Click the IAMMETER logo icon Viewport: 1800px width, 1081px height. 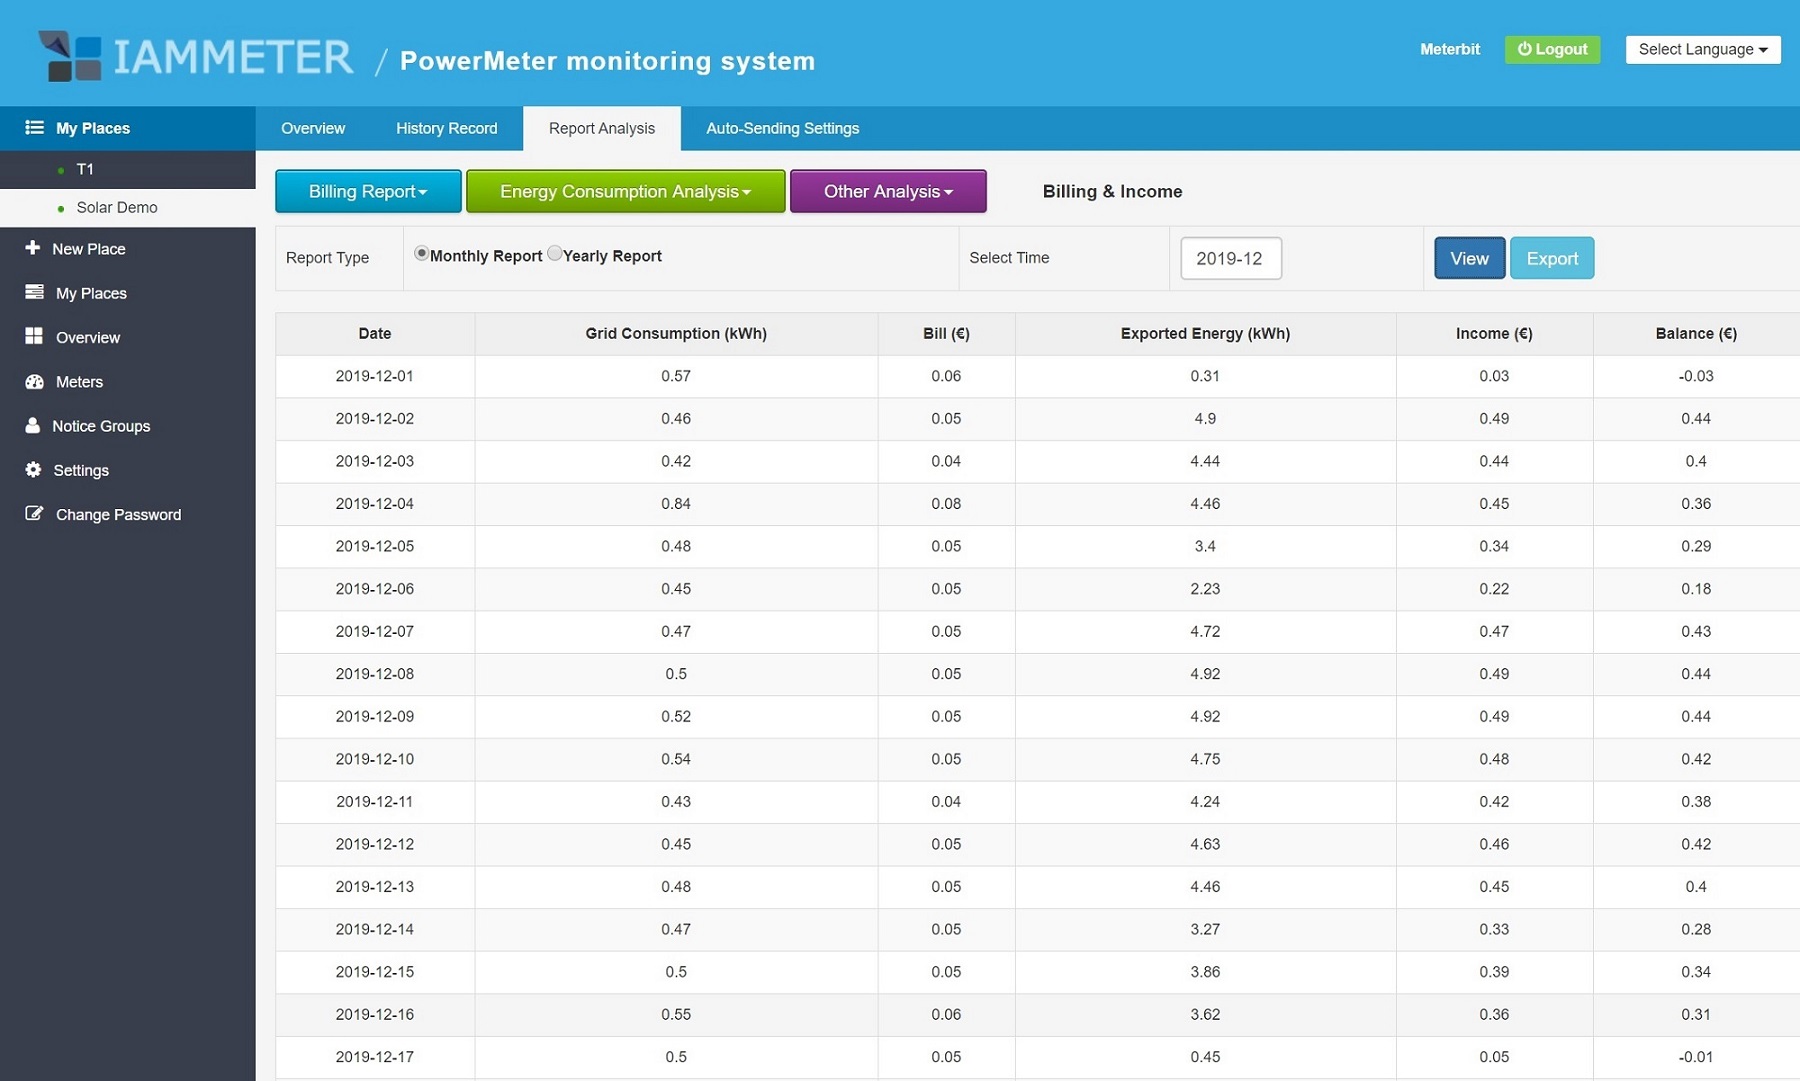click(70, 56)
